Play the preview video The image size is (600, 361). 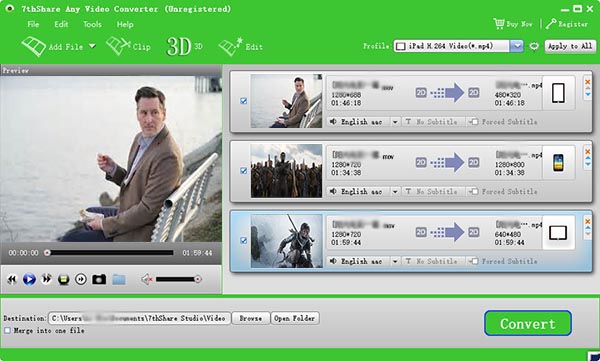point(29,279)
